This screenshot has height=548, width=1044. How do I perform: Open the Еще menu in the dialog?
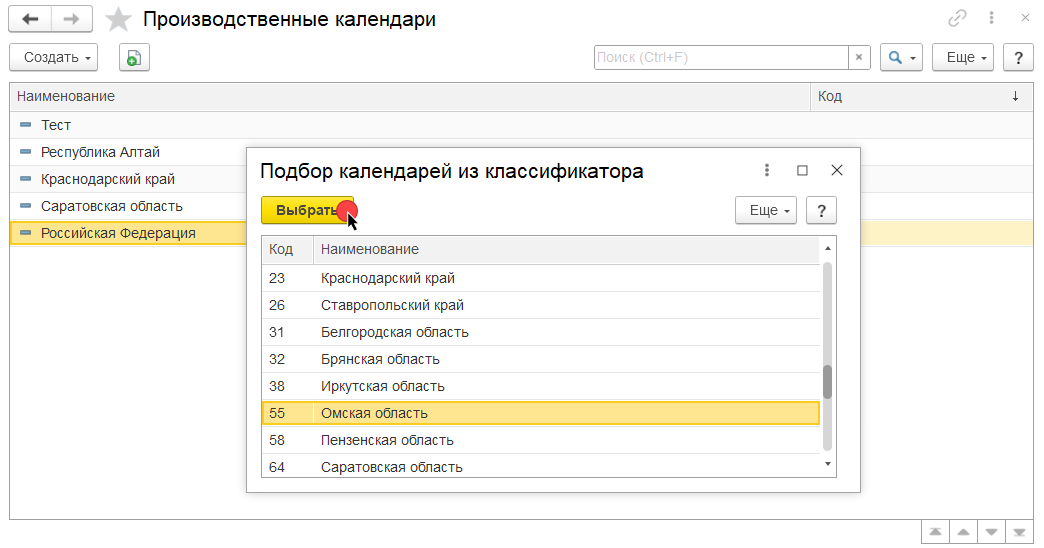click(766, 211)
